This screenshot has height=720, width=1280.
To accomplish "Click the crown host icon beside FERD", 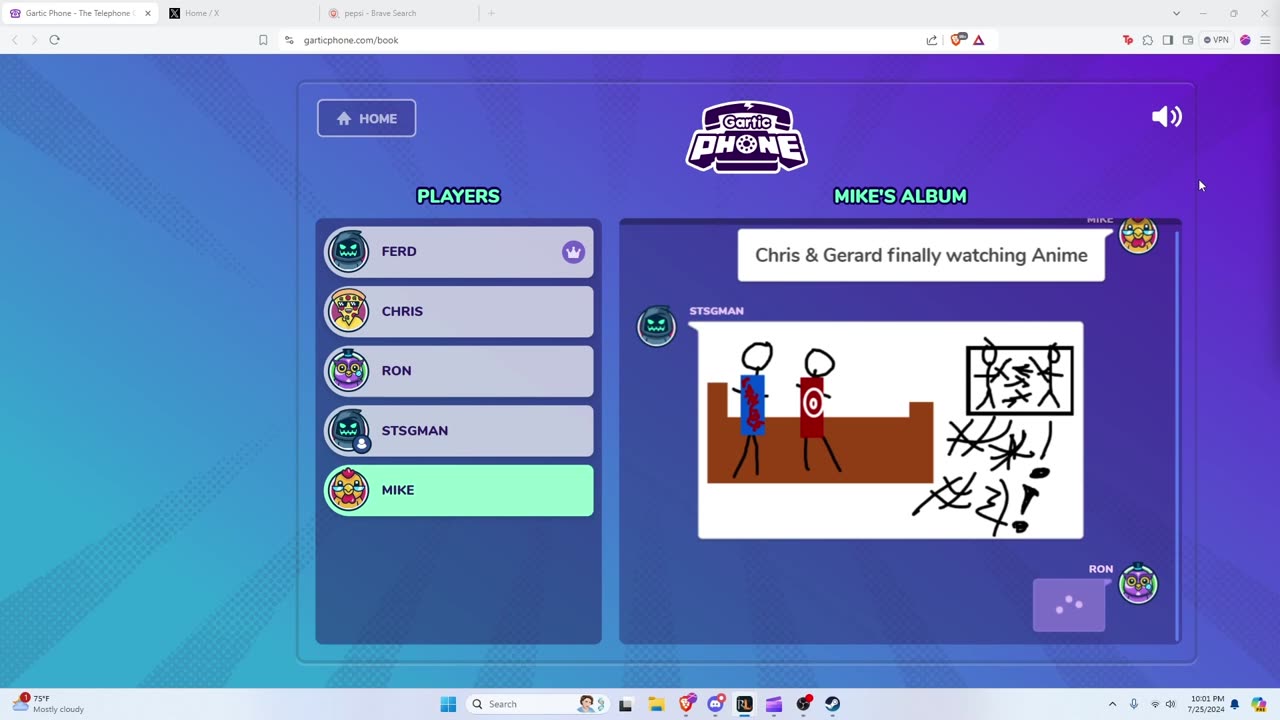I will [573, 252].
